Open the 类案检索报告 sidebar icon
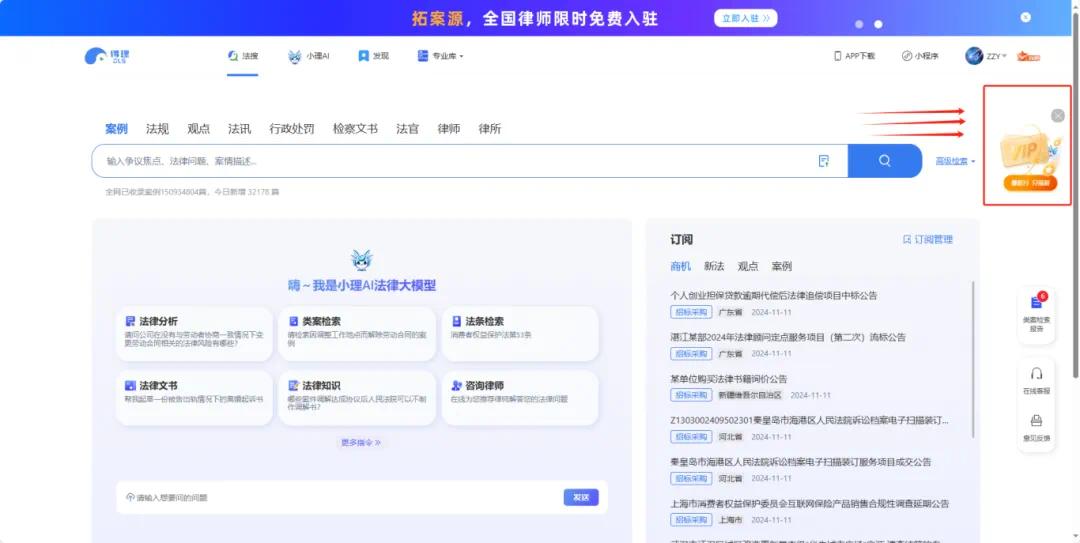 pos(1036,314)
